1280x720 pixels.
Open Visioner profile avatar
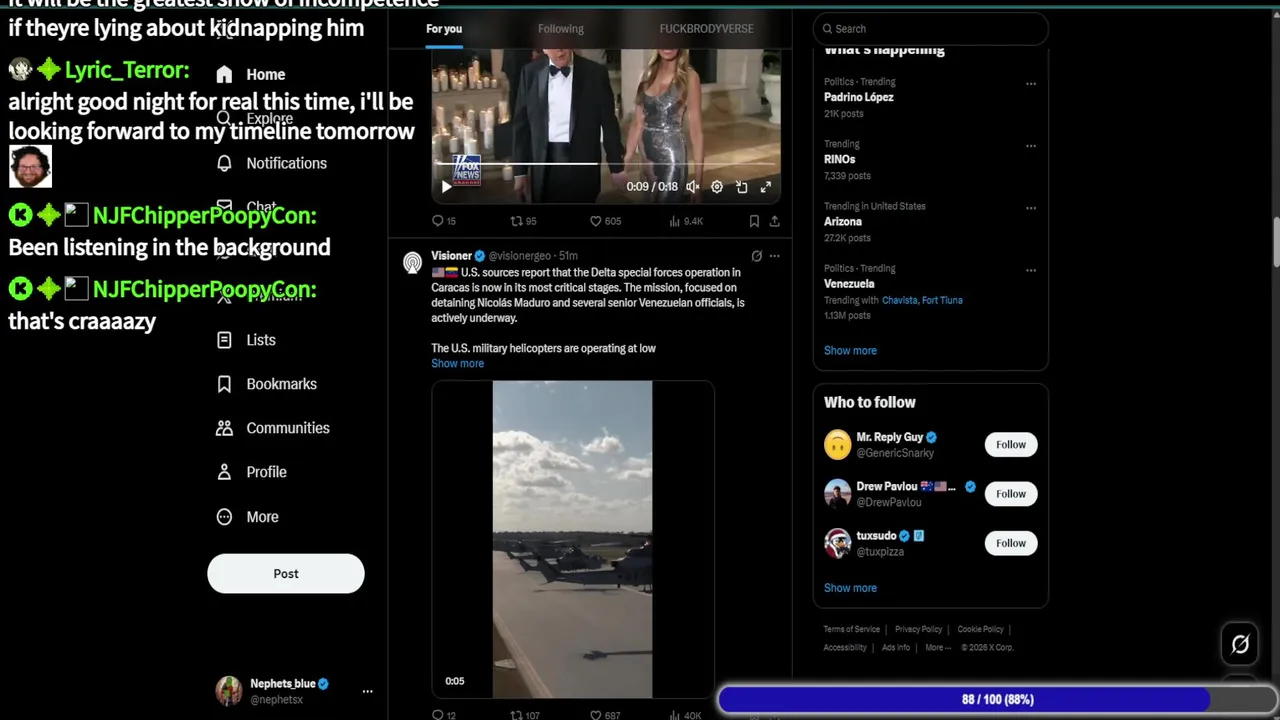point(412,263)
